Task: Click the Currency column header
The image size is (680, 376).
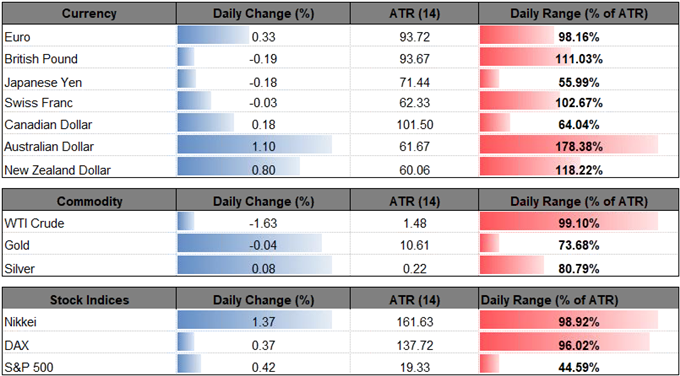Action: tap(89, 13)
